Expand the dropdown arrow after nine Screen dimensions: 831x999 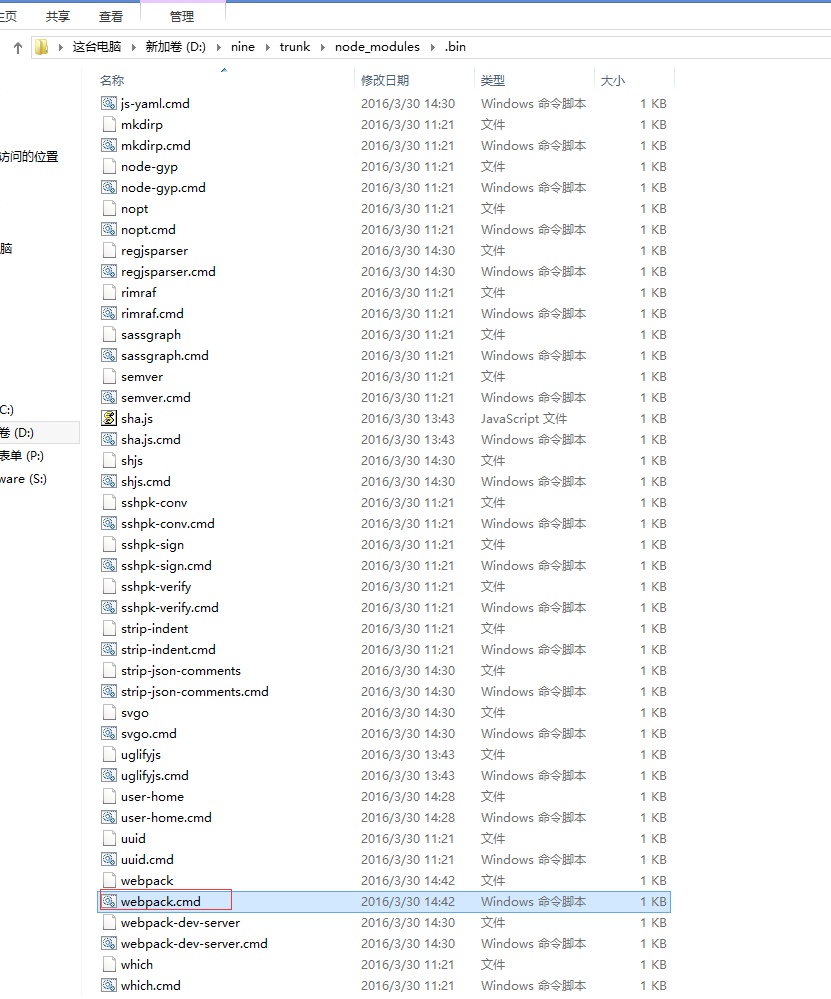pos(268,47)
